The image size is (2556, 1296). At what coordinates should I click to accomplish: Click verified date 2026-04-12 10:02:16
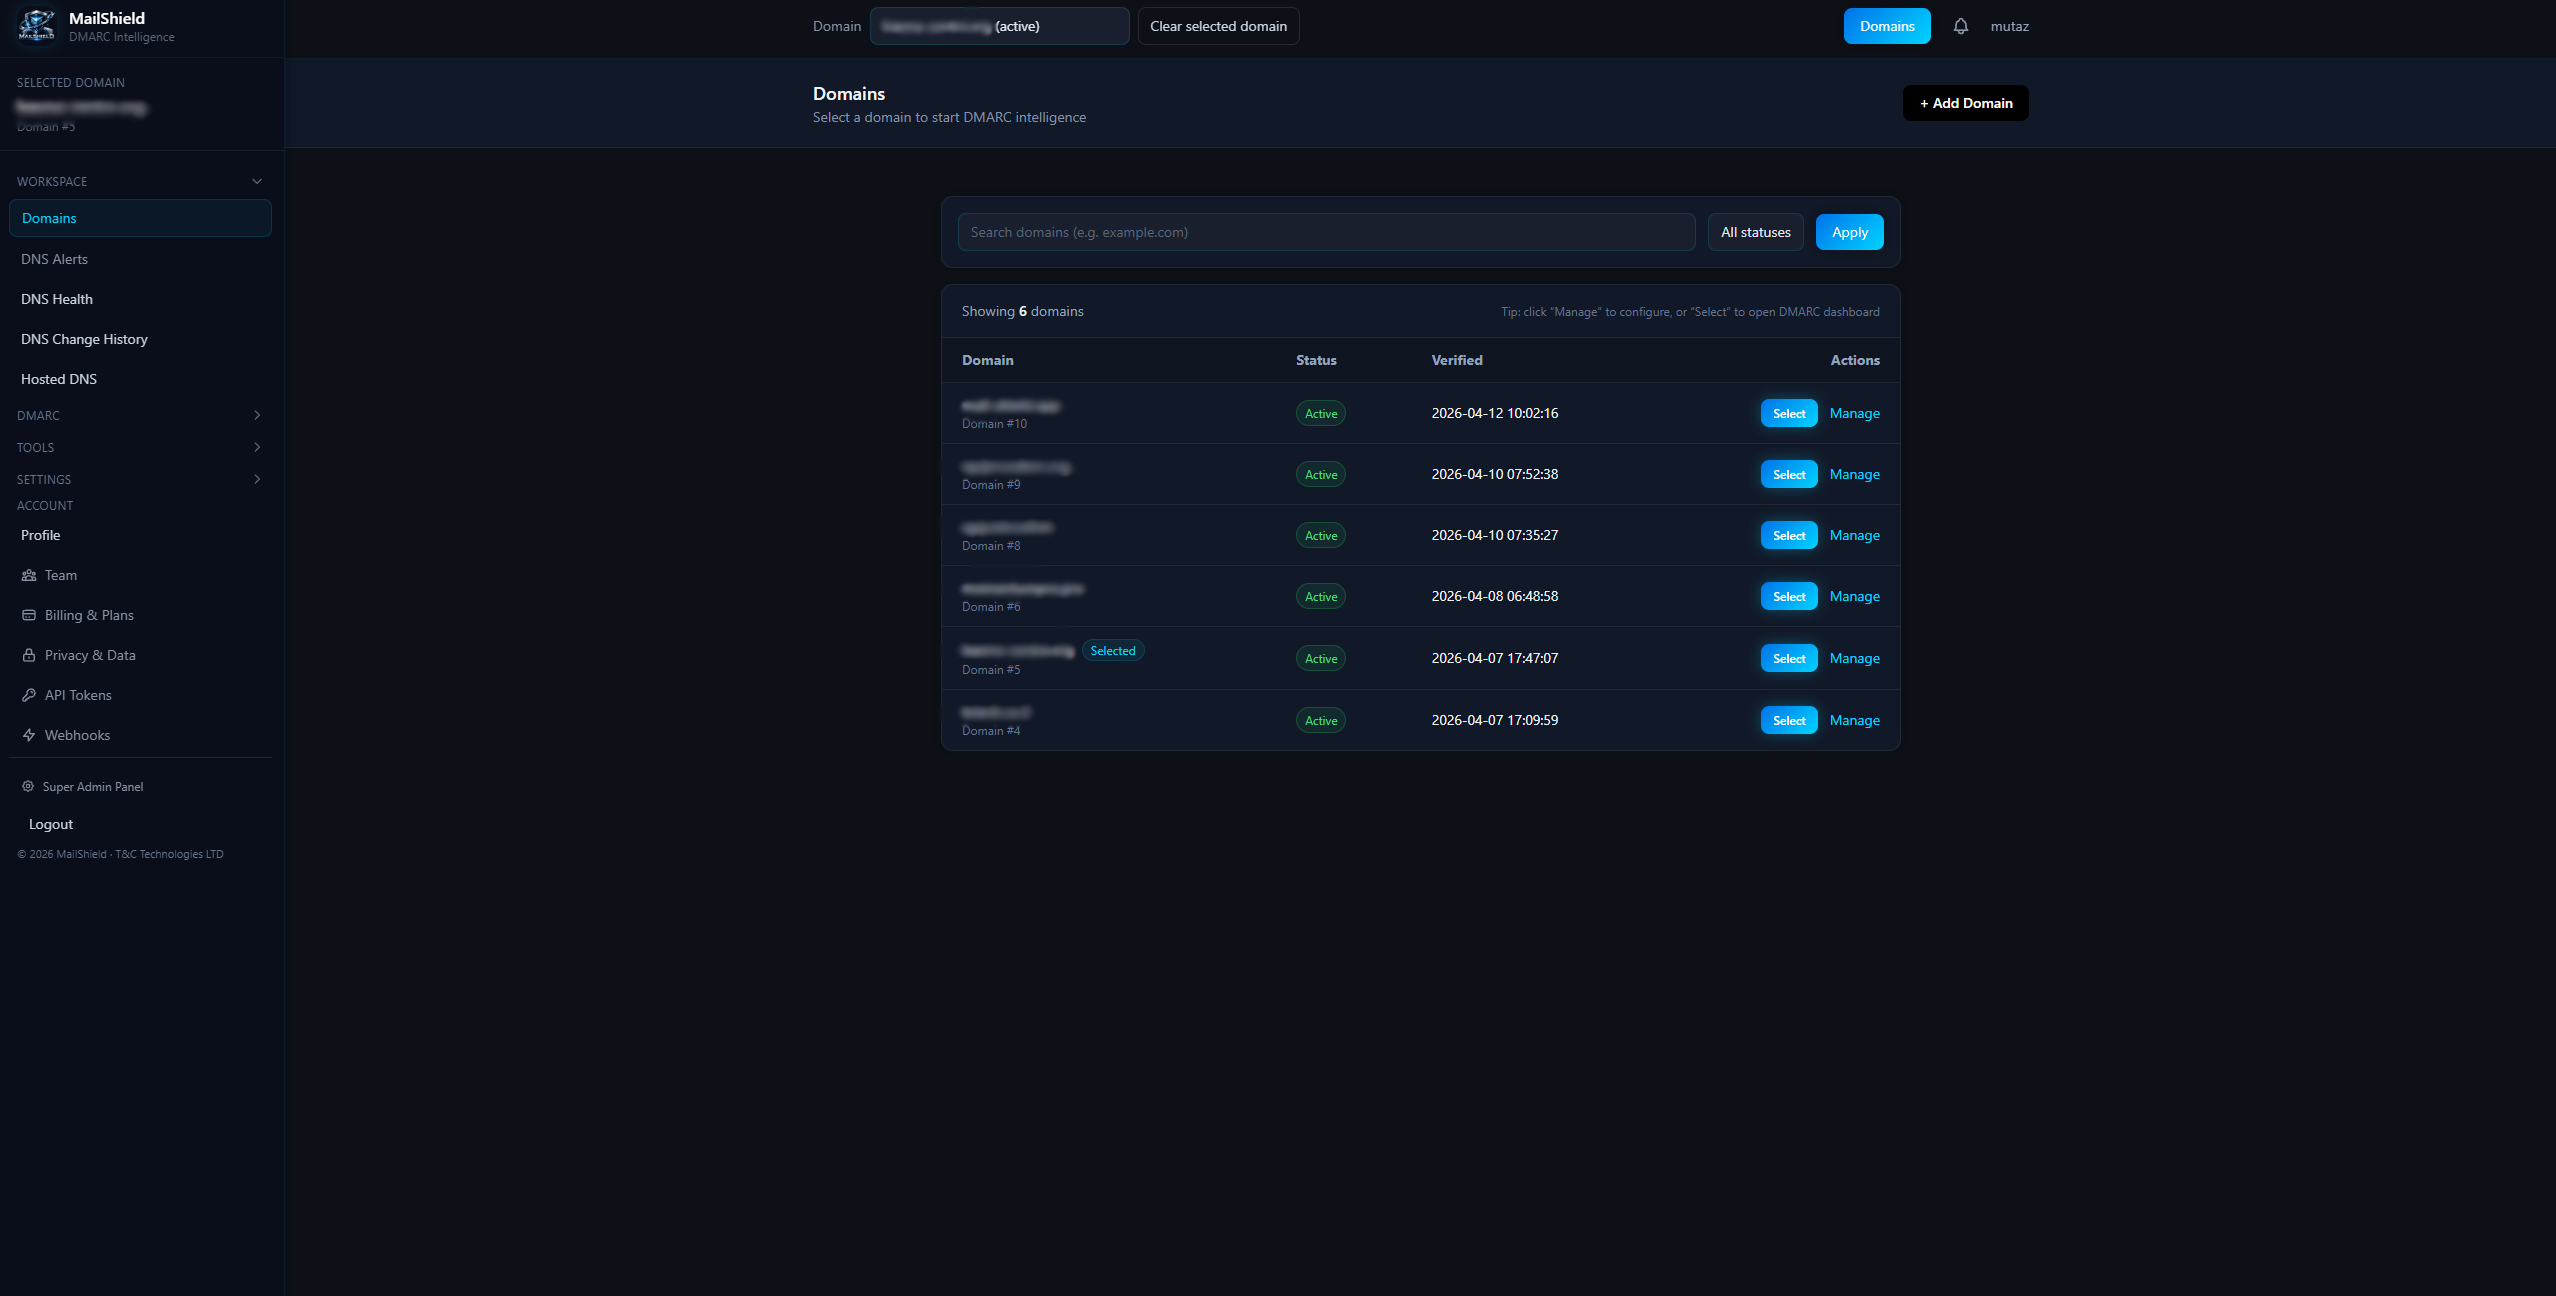pyautogui.click(x=1494, y=413)
